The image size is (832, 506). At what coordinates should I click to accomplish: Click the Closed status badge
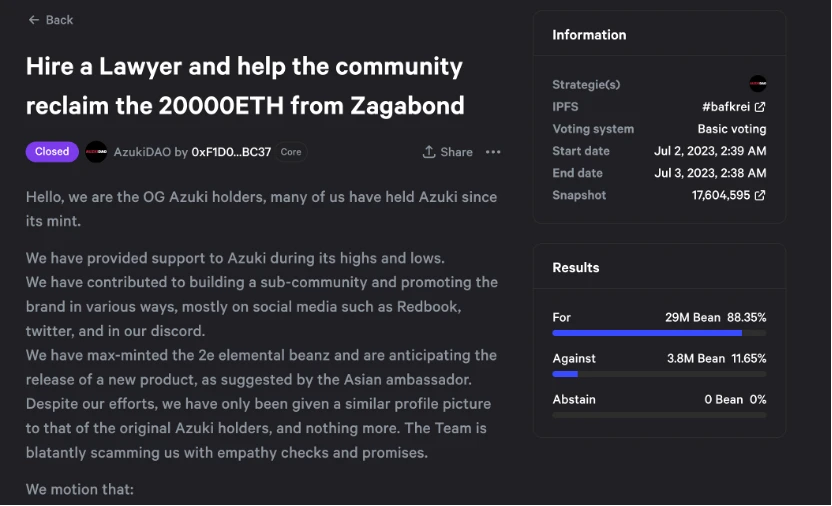(52, 152)
